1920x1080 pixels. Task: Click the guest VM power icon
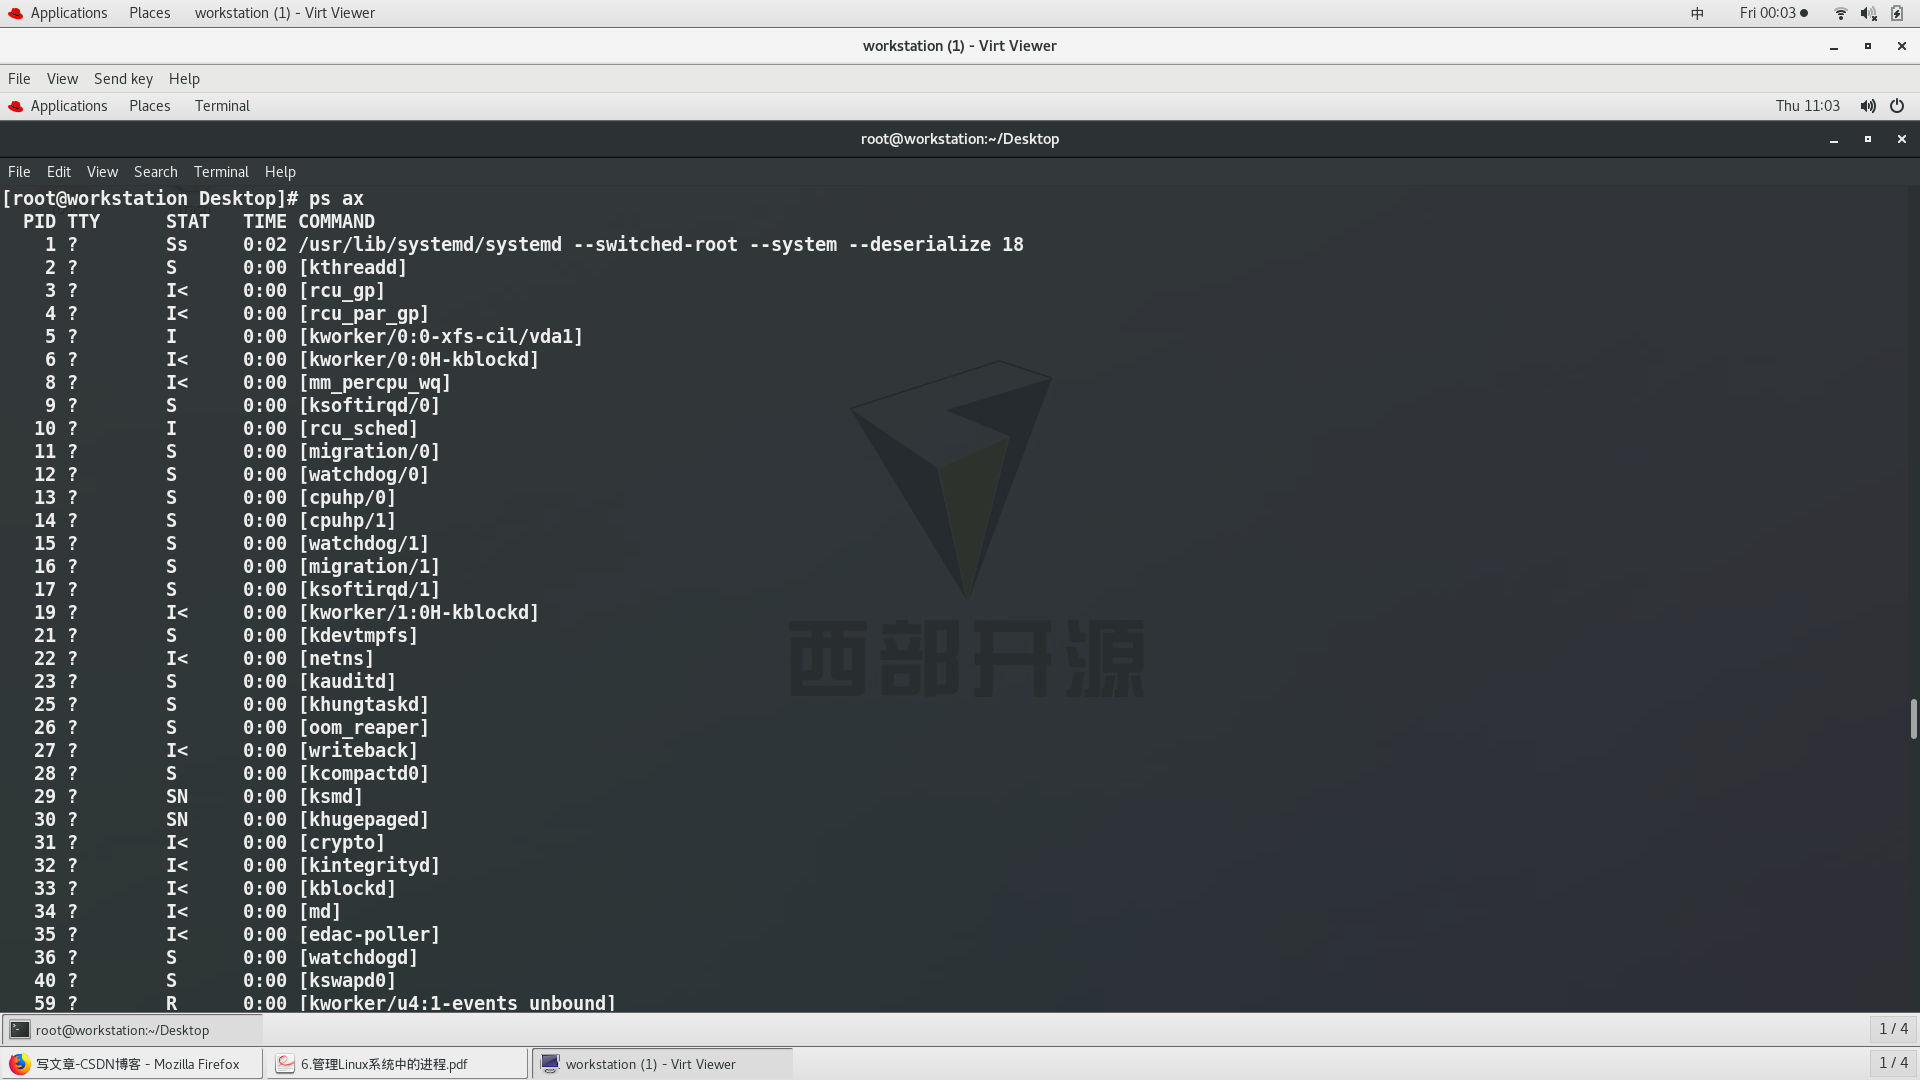tap(1897, 106)
